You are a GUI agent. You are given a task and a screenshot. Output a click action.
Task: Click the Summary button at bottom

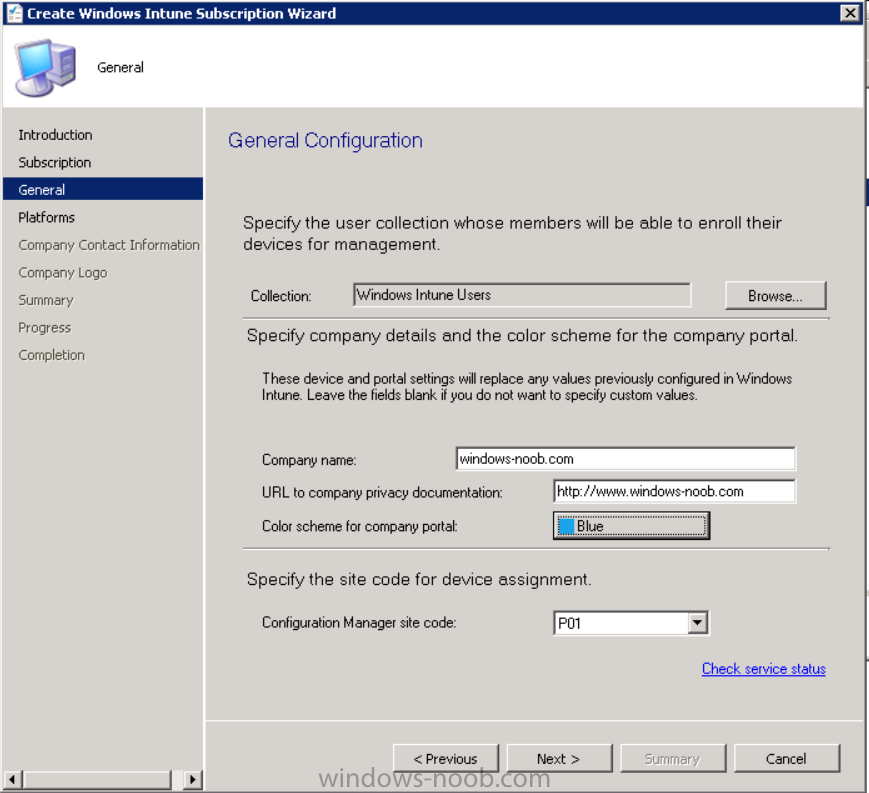673,759
